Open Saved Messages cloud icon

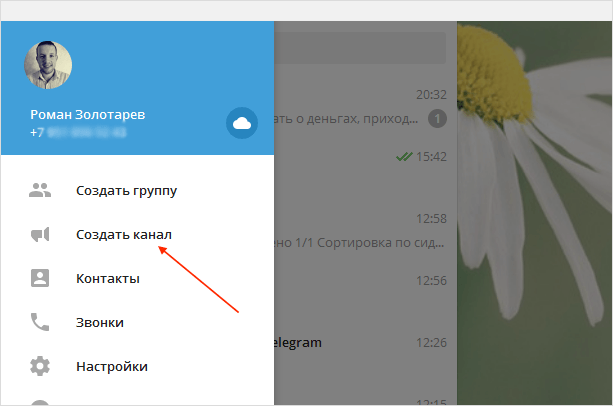242,123
